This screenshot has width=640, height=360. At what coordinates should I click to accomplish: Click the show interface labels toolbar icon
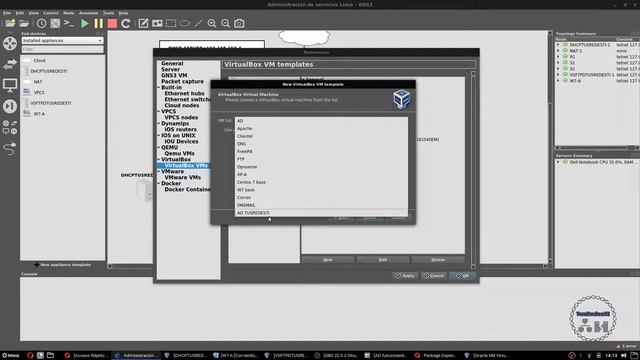pyautogui.click(x=55, y=23)
